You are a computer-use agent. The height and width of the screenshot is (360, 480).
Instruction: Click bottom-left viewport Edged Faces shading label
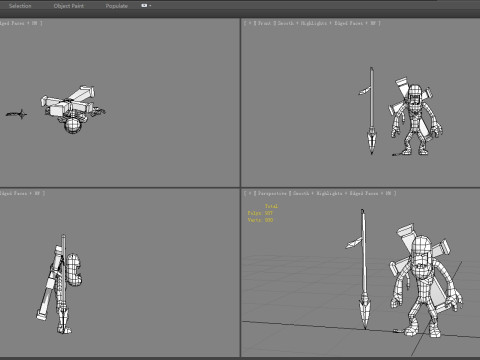pyautogui.click(x=13, y=193)
